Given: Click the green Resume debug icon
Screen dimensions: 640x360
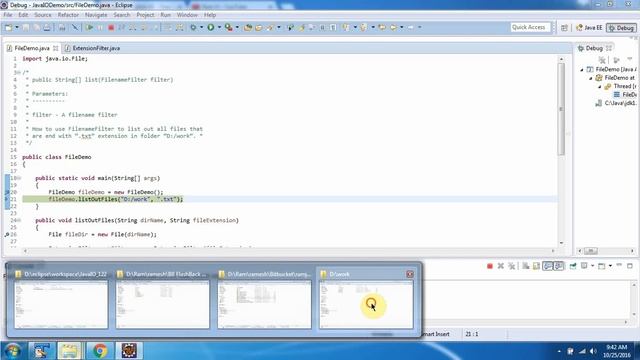Looking at the screenshot, I should point(89,27).
